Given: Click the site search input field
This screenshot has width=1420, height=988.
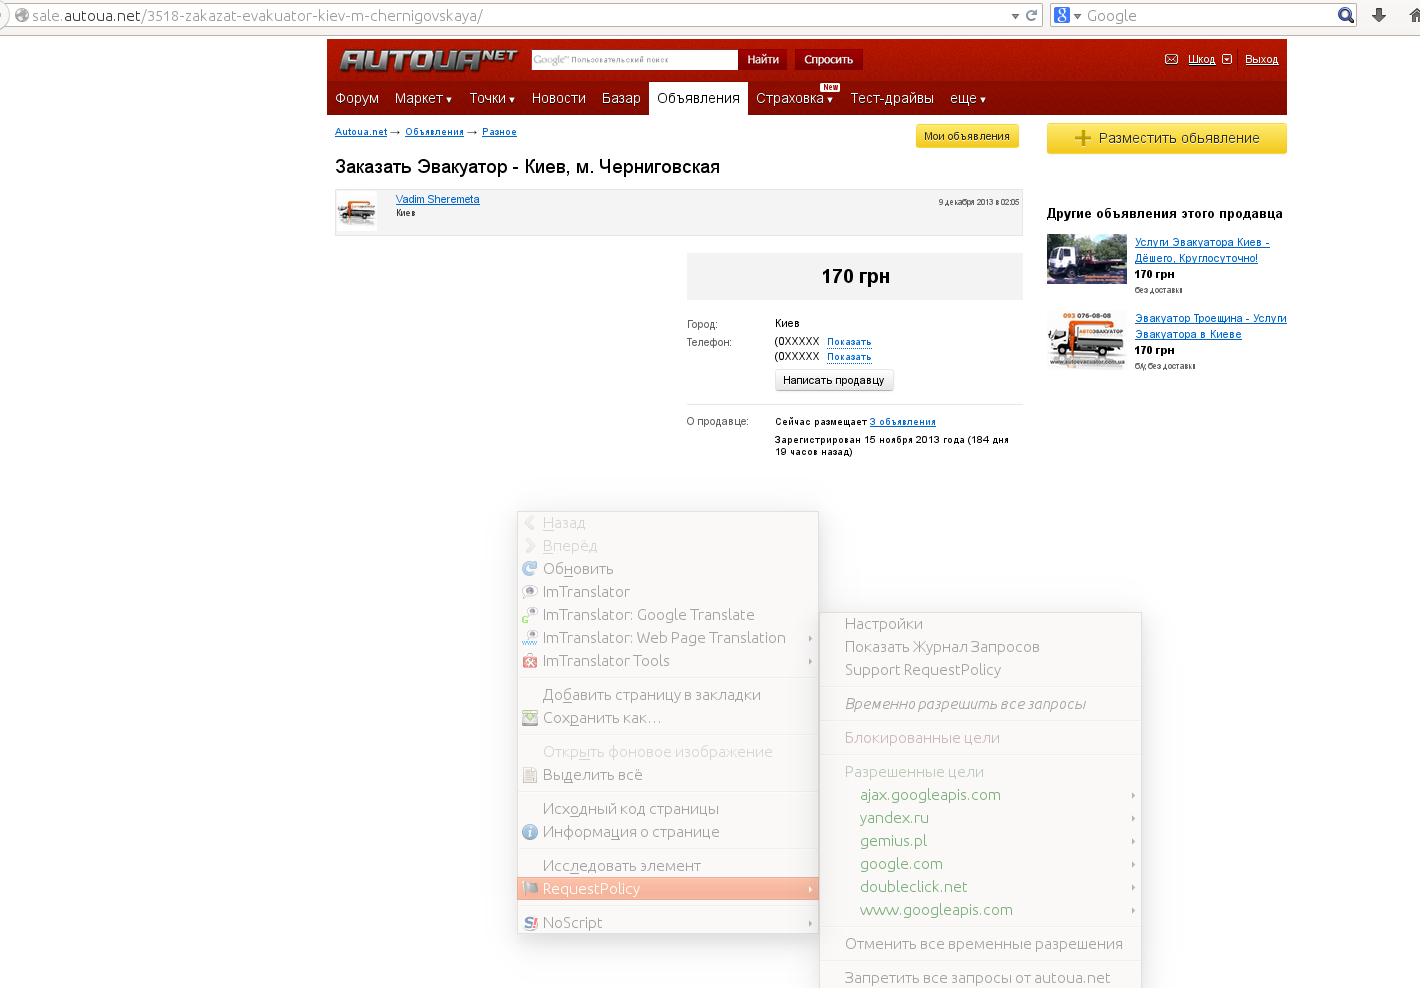Looking at the screenshot, I should pyautogui.click(x=634, y=60).
